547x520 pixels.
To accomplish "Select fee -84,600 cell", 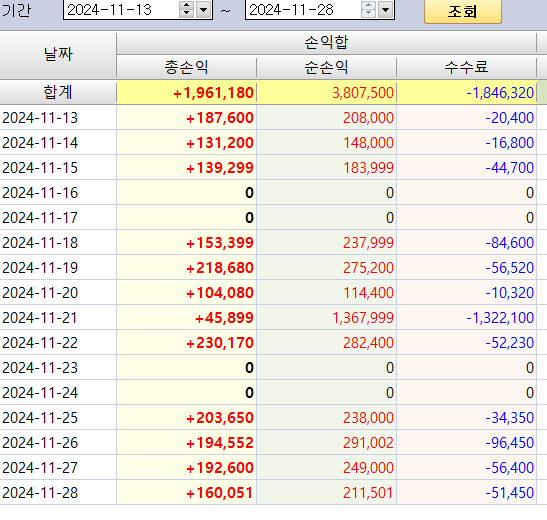I will click(466, 243).
